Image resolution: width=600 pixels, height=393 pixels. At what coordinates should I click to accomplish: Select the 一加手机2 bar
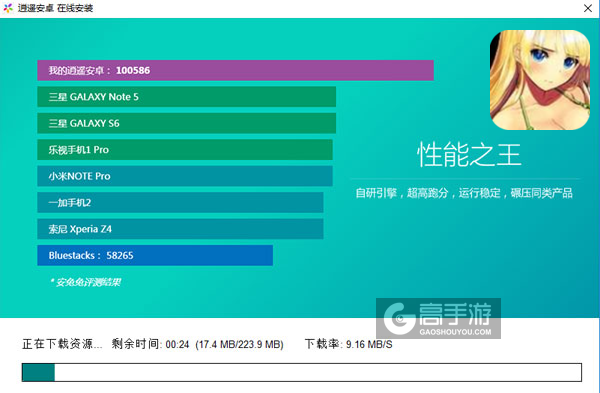pyautogui.click(x=180, y=202)
